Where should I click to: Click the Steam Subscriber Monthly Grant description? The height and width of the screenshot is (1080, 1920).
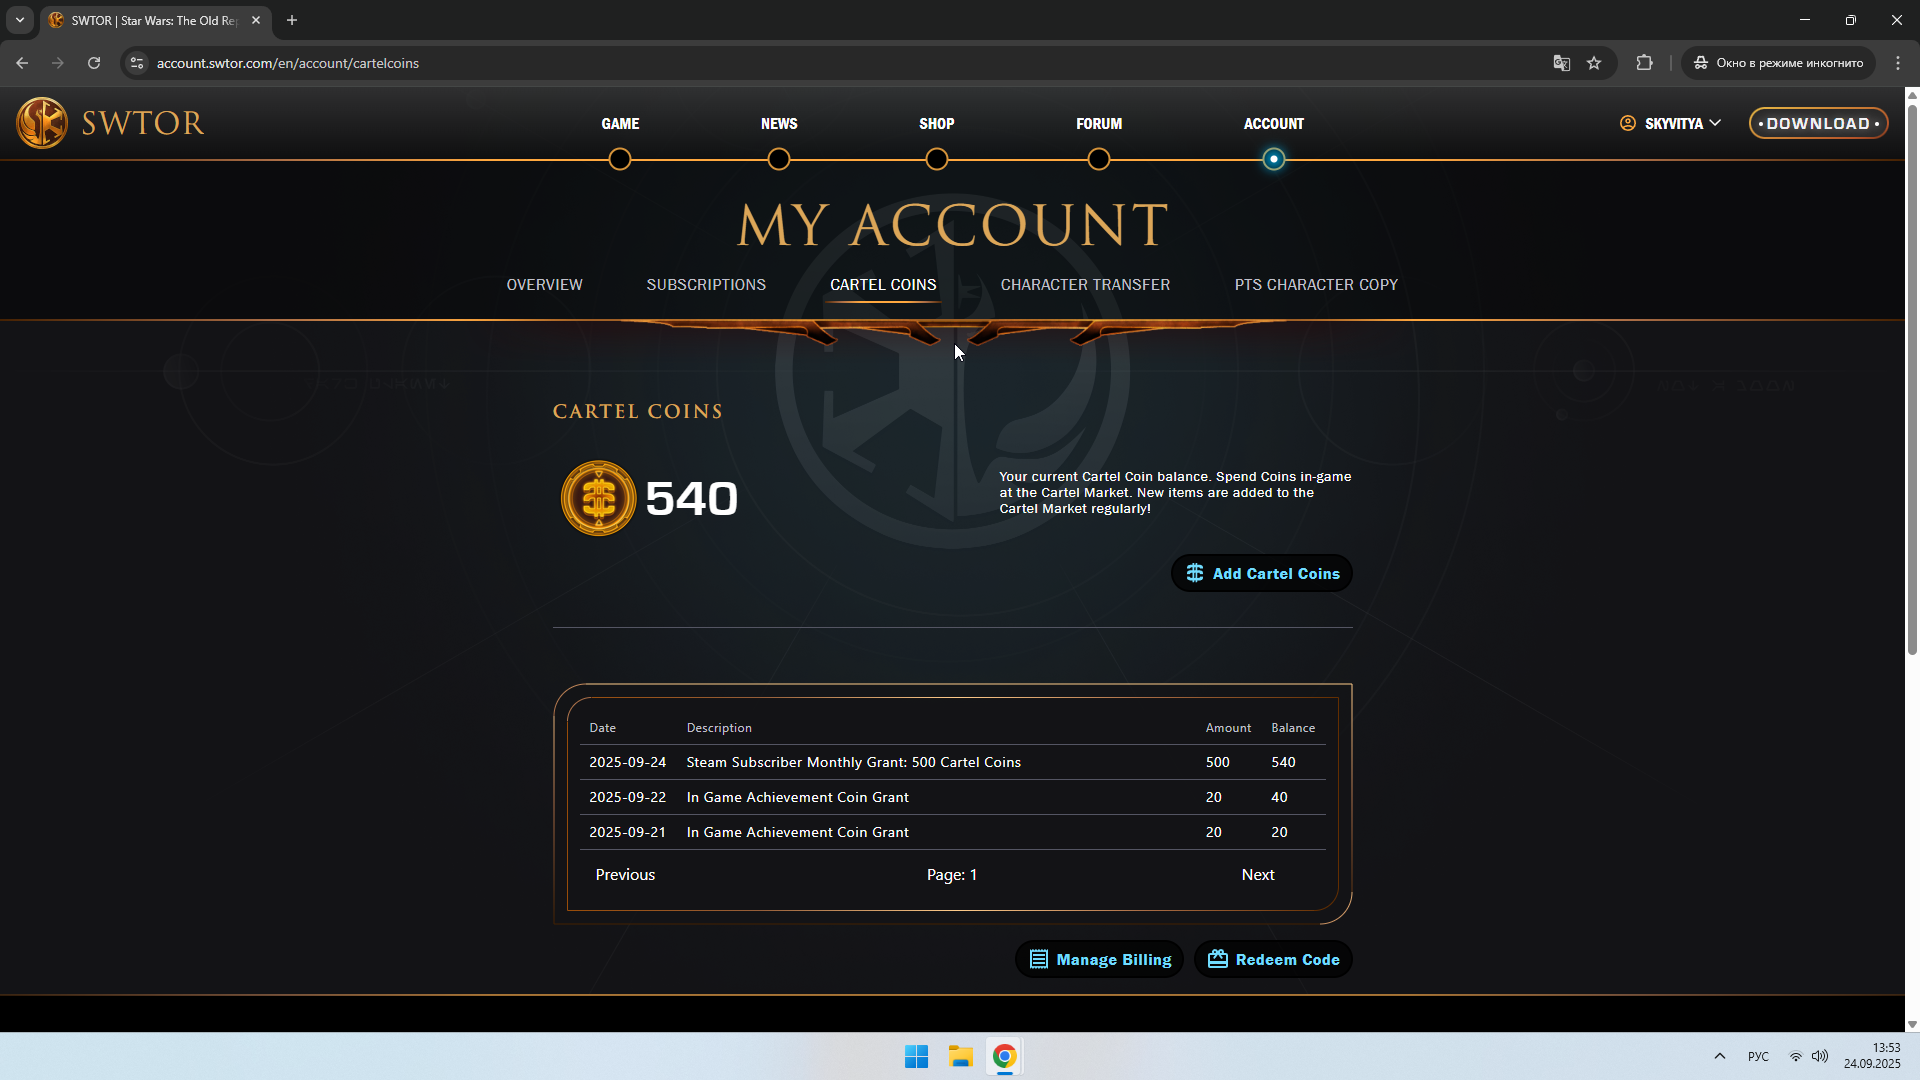(853, 762)
